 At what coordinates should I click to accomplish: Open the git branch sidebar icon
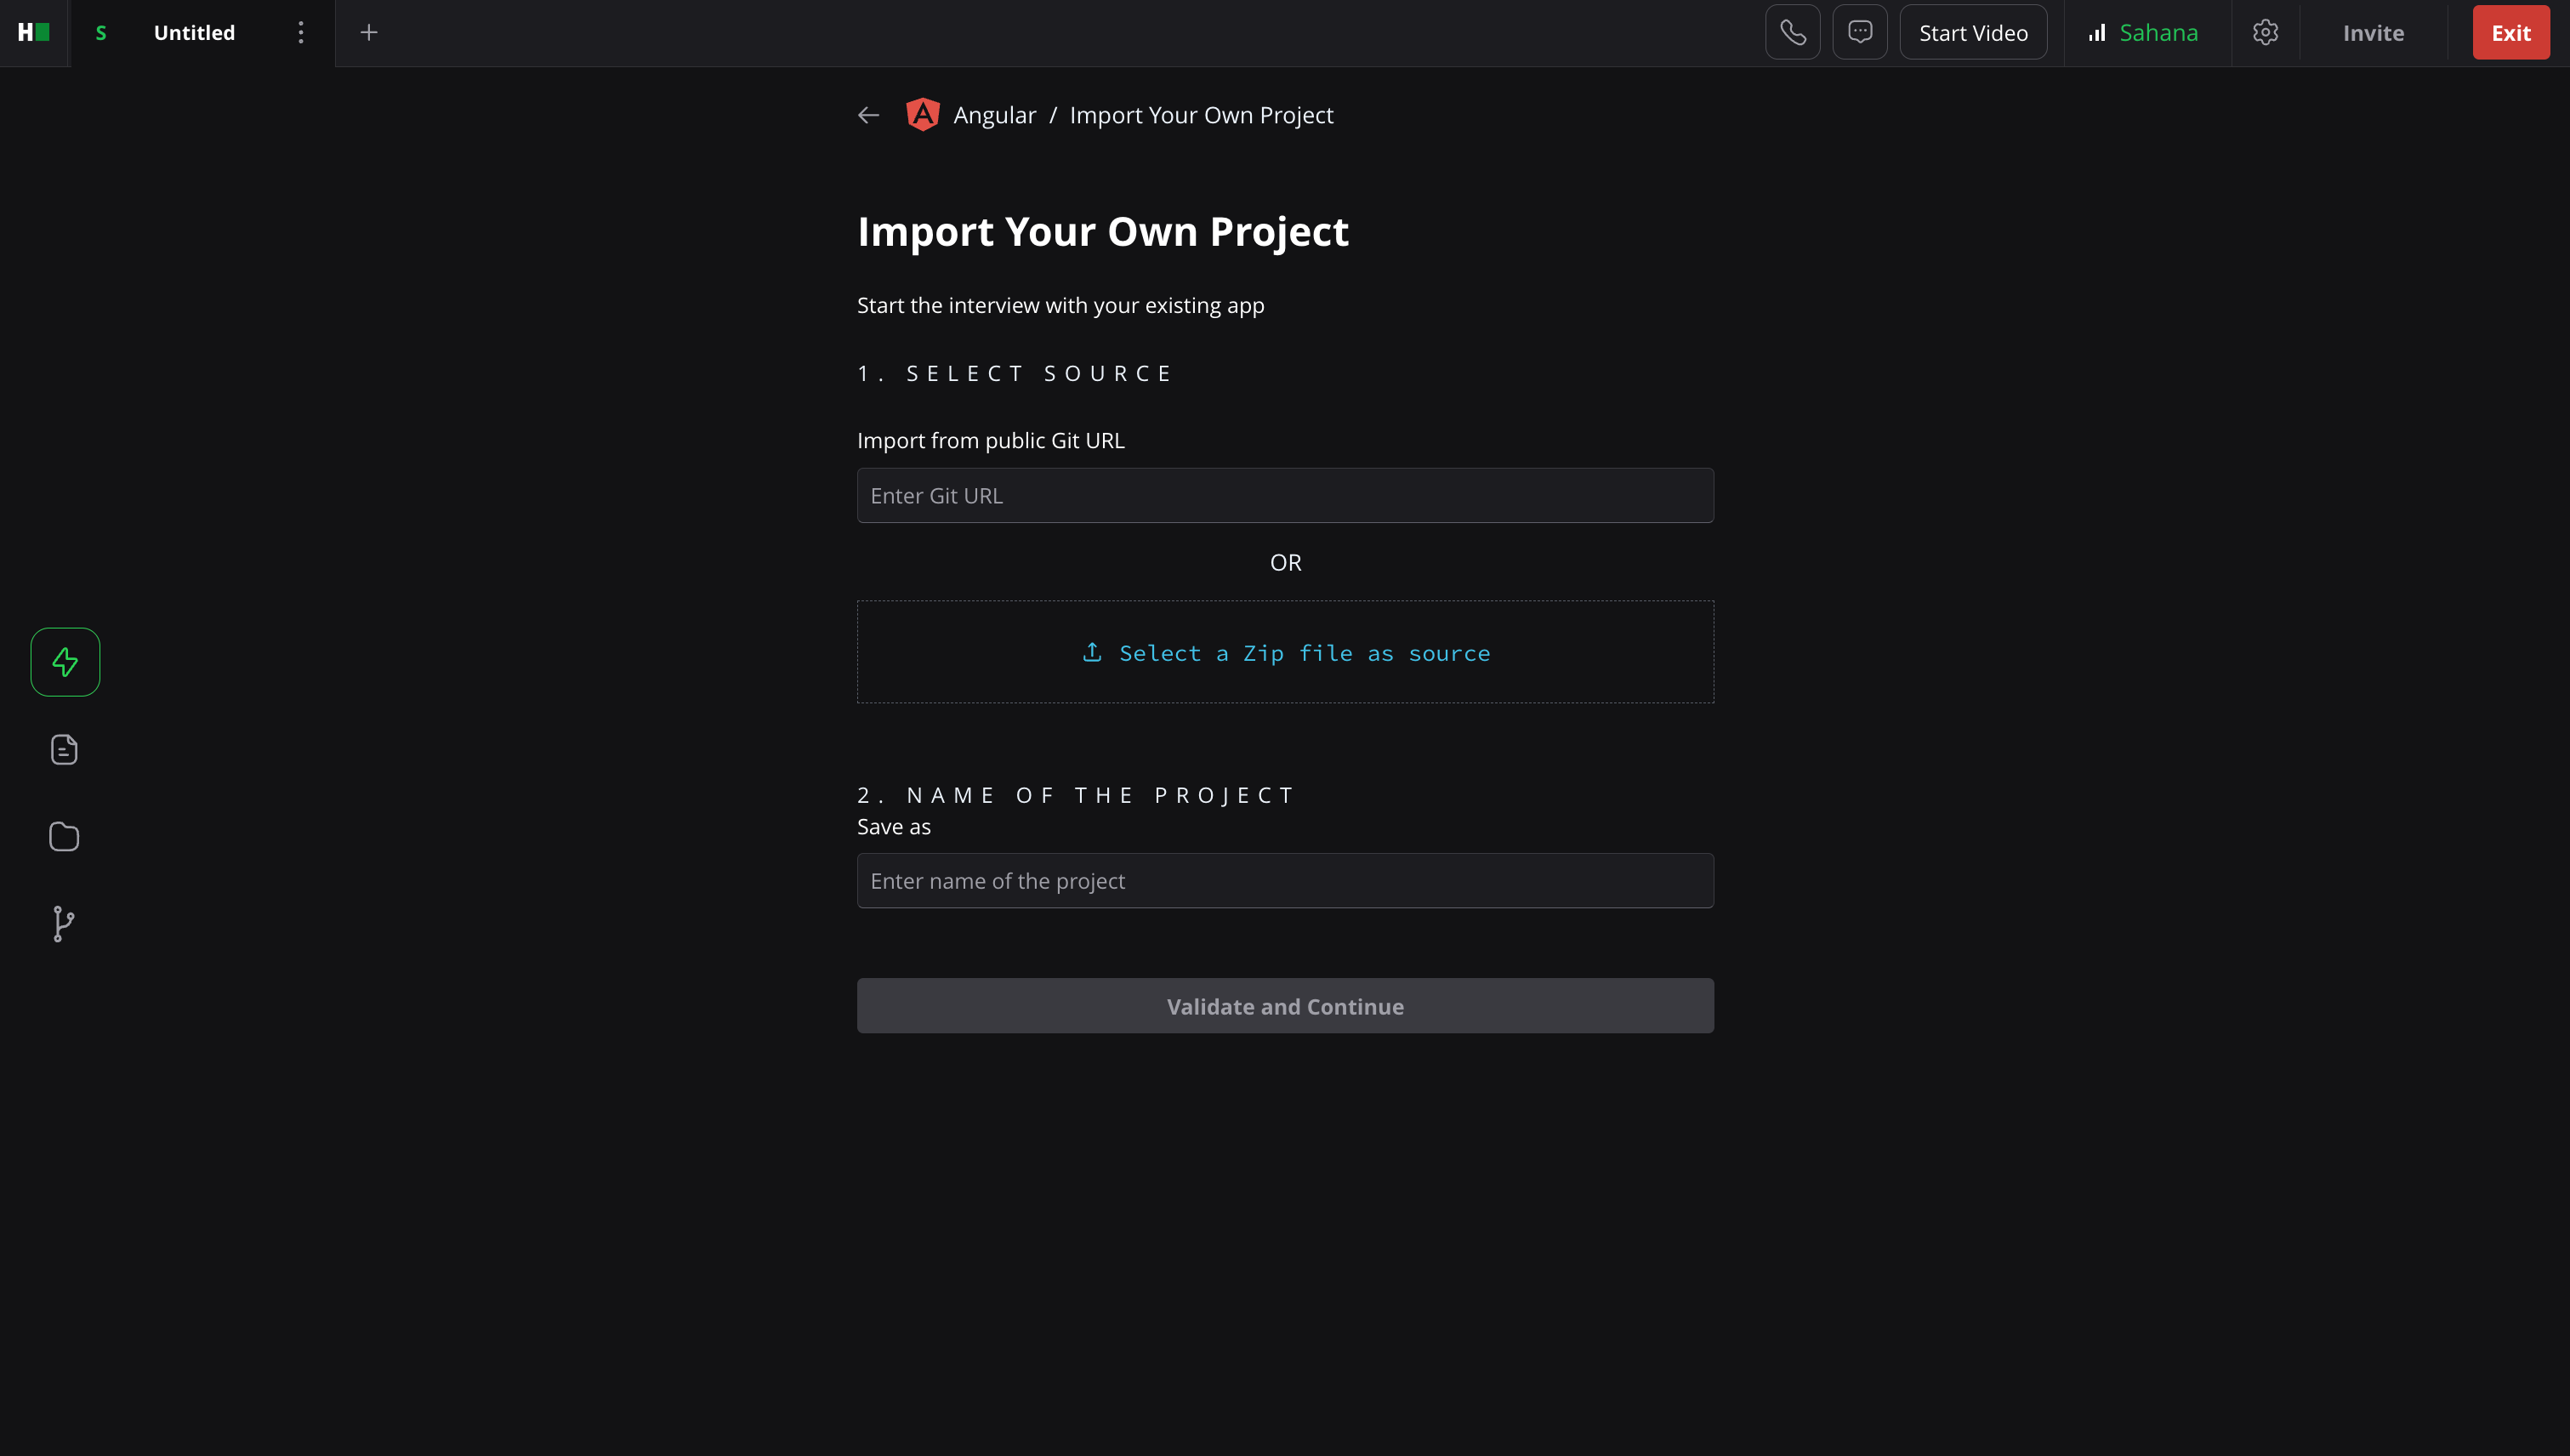tap(63, 923)
